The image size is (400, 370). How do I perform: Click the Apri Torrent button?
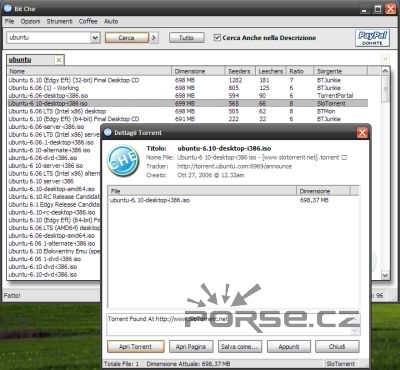point(136,347)
